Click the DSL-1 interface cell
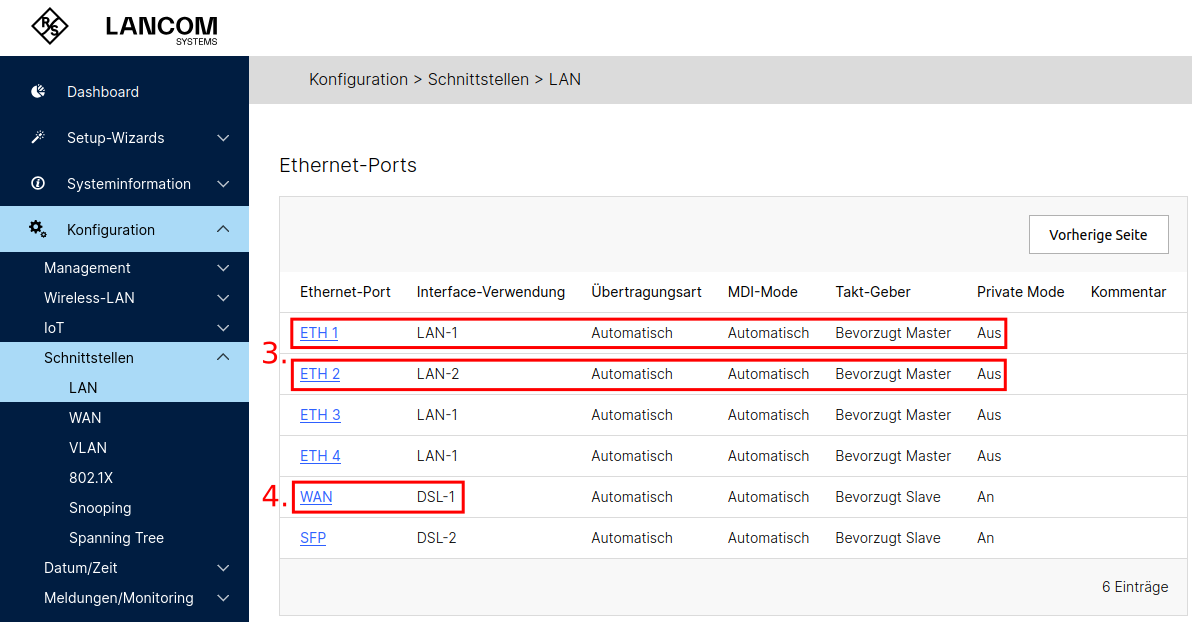The width and height of the screenshot is (1192, 622). pos(436,497)
